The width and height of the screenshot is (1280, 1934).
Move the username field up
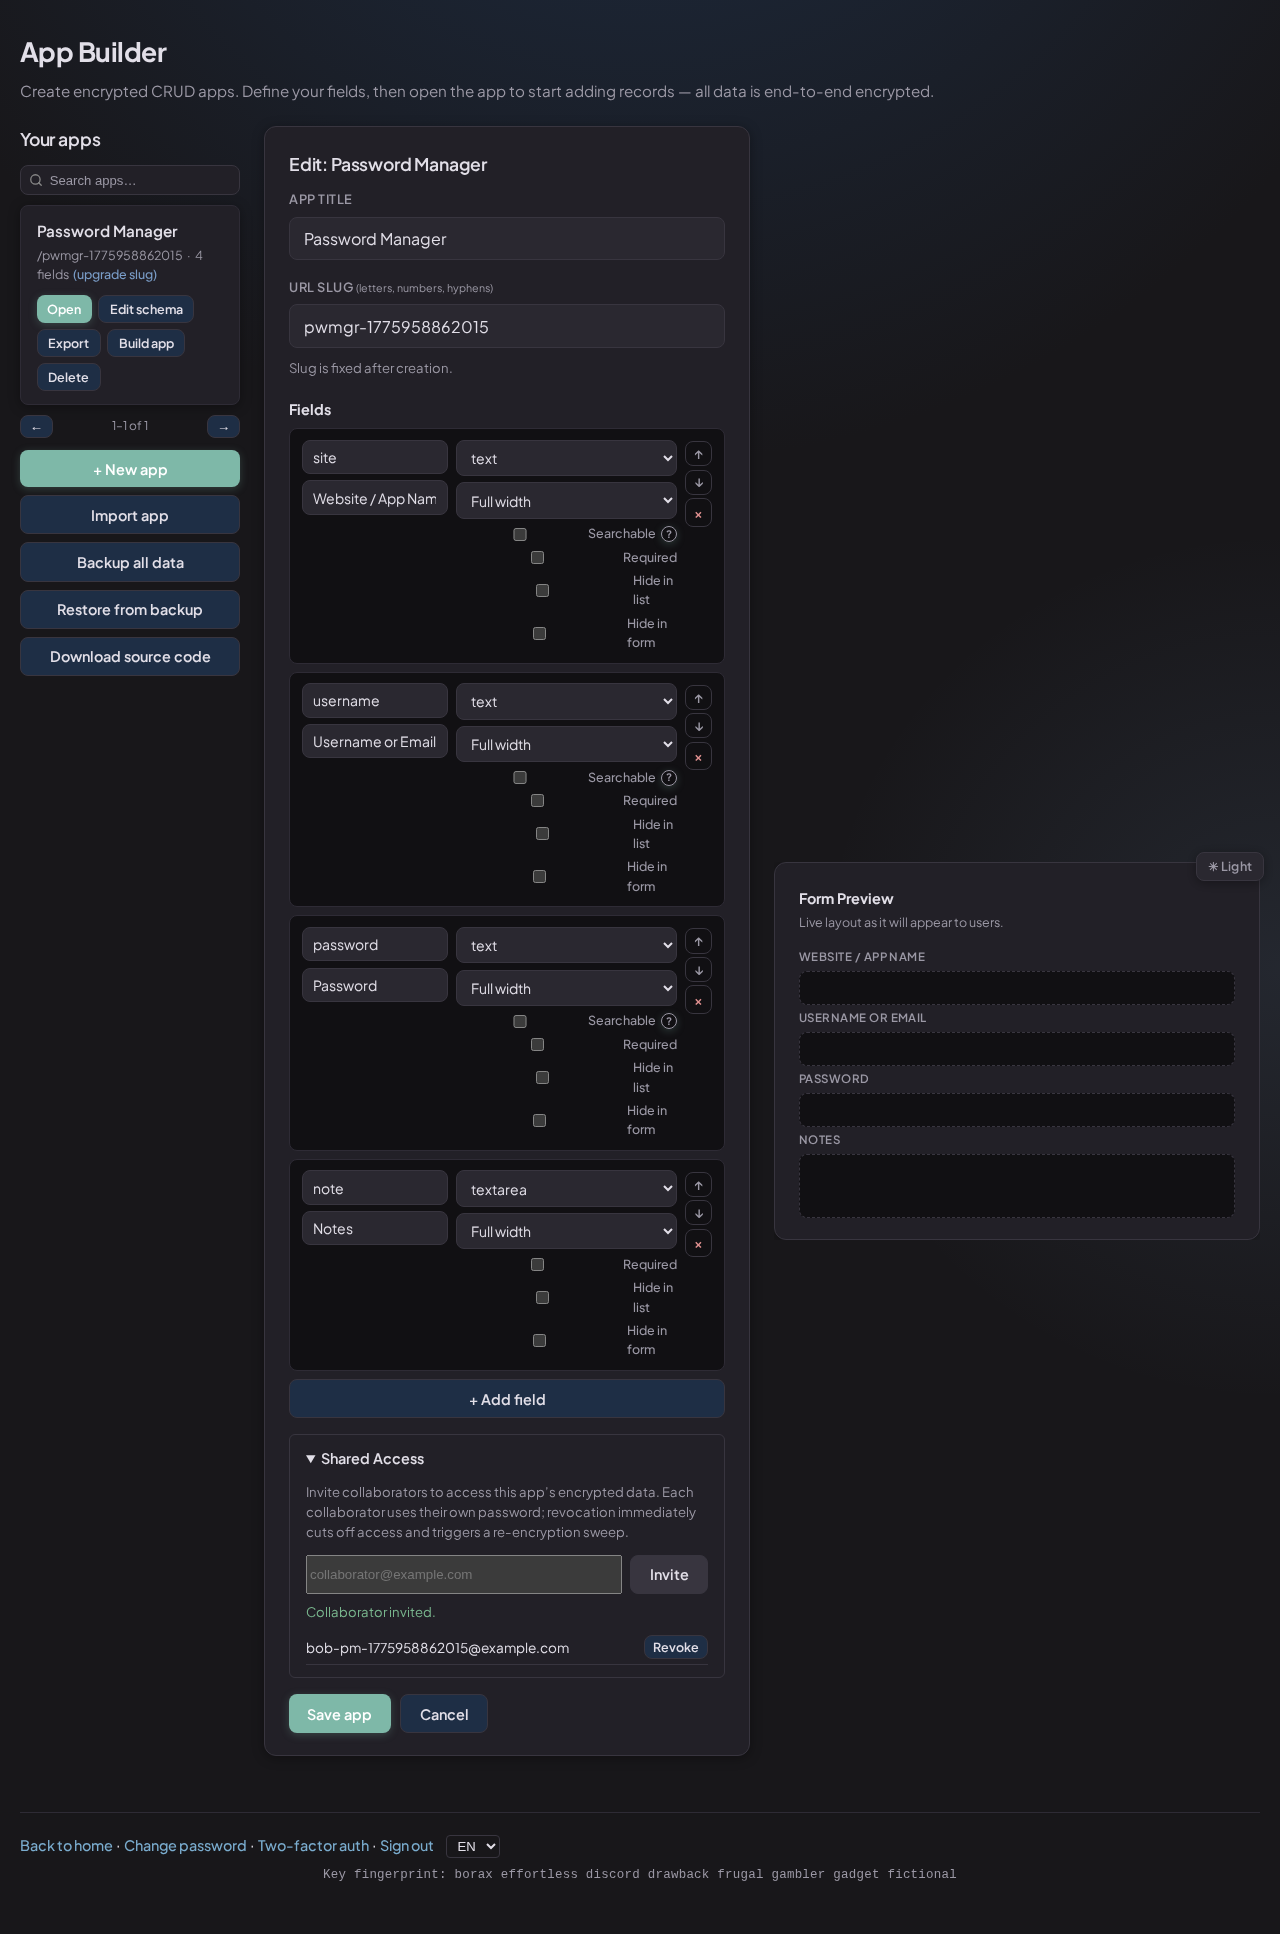pos(698,698)
